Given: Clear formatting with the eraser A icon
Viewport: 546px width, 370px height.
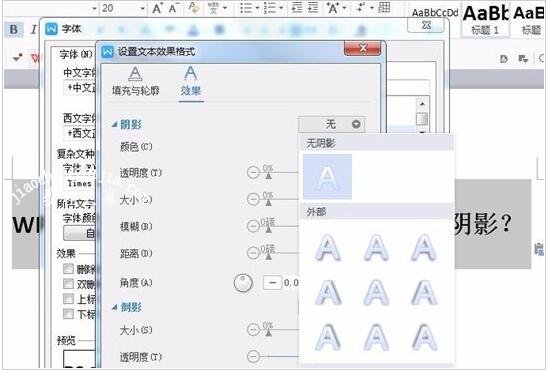Looking at the screenshot, I should tap(194, 8).
